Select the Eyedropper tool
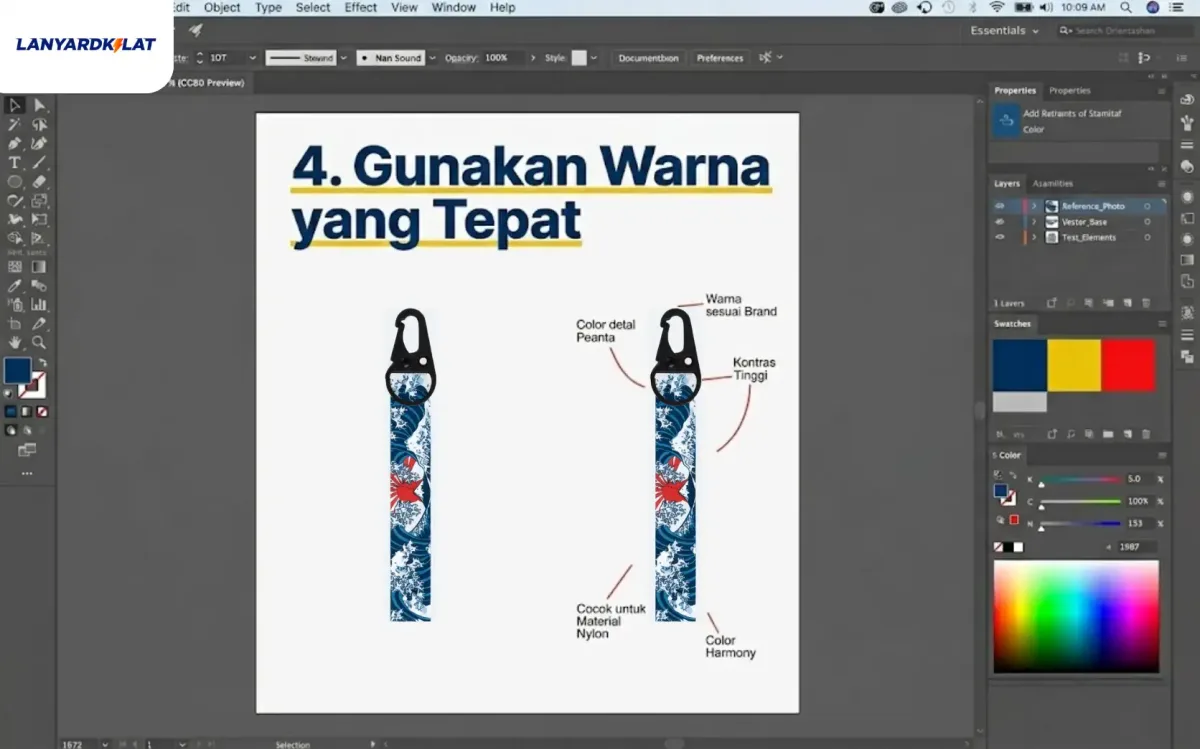 pos(15,286)
